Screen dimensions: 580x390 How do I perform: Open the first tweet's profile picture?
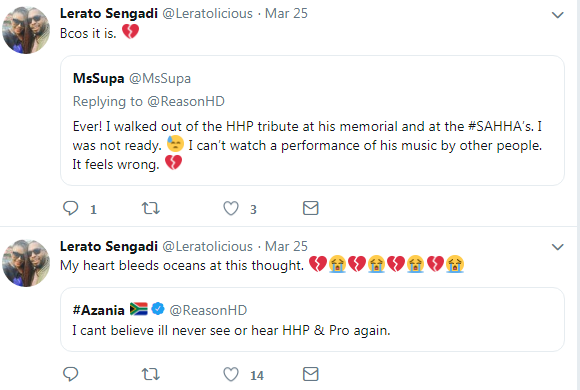click(x=26, y=30)
